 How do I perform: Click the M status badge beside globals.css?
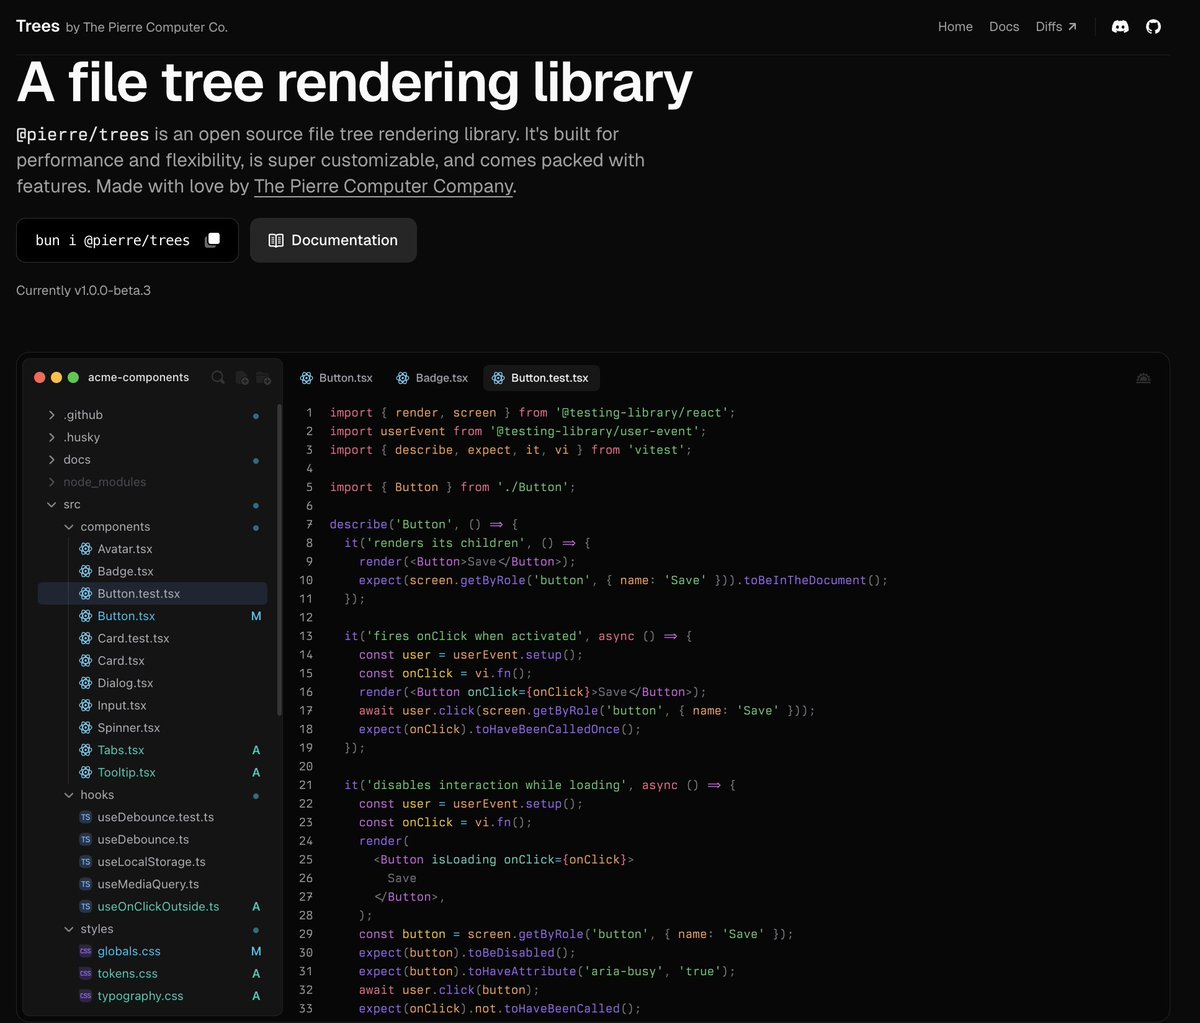click(256, 952)
